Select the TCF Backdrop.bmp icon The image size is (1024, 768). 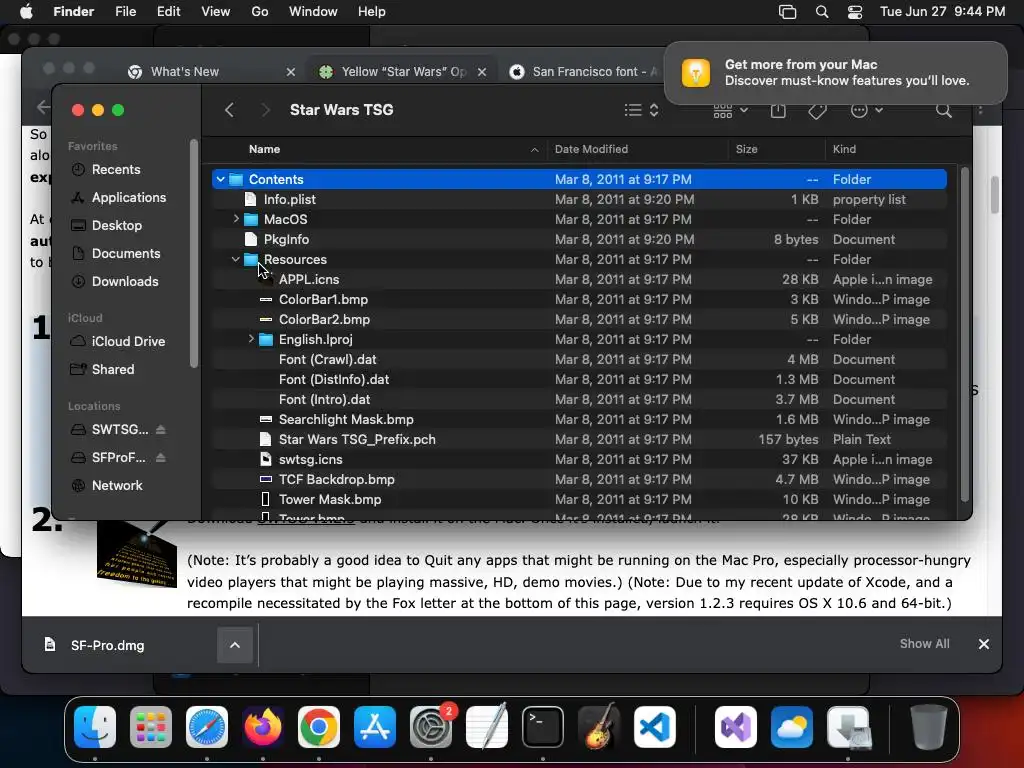[x=266, y=479]
